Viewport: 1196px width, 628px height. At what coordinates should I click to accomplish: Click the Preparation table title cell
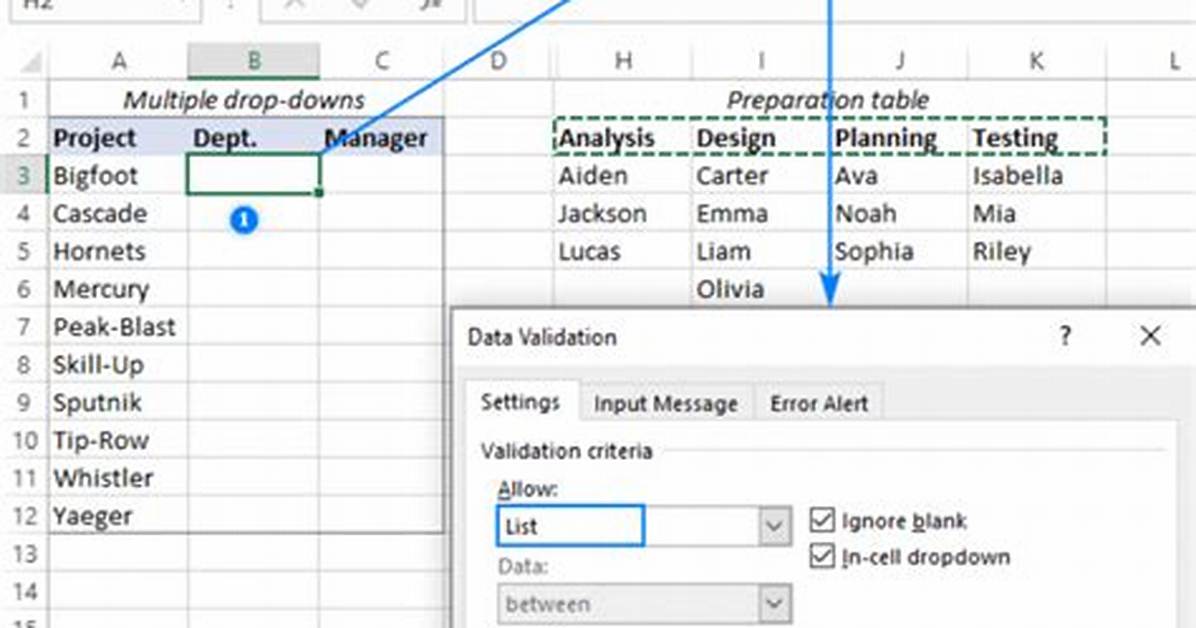(829, 99)
